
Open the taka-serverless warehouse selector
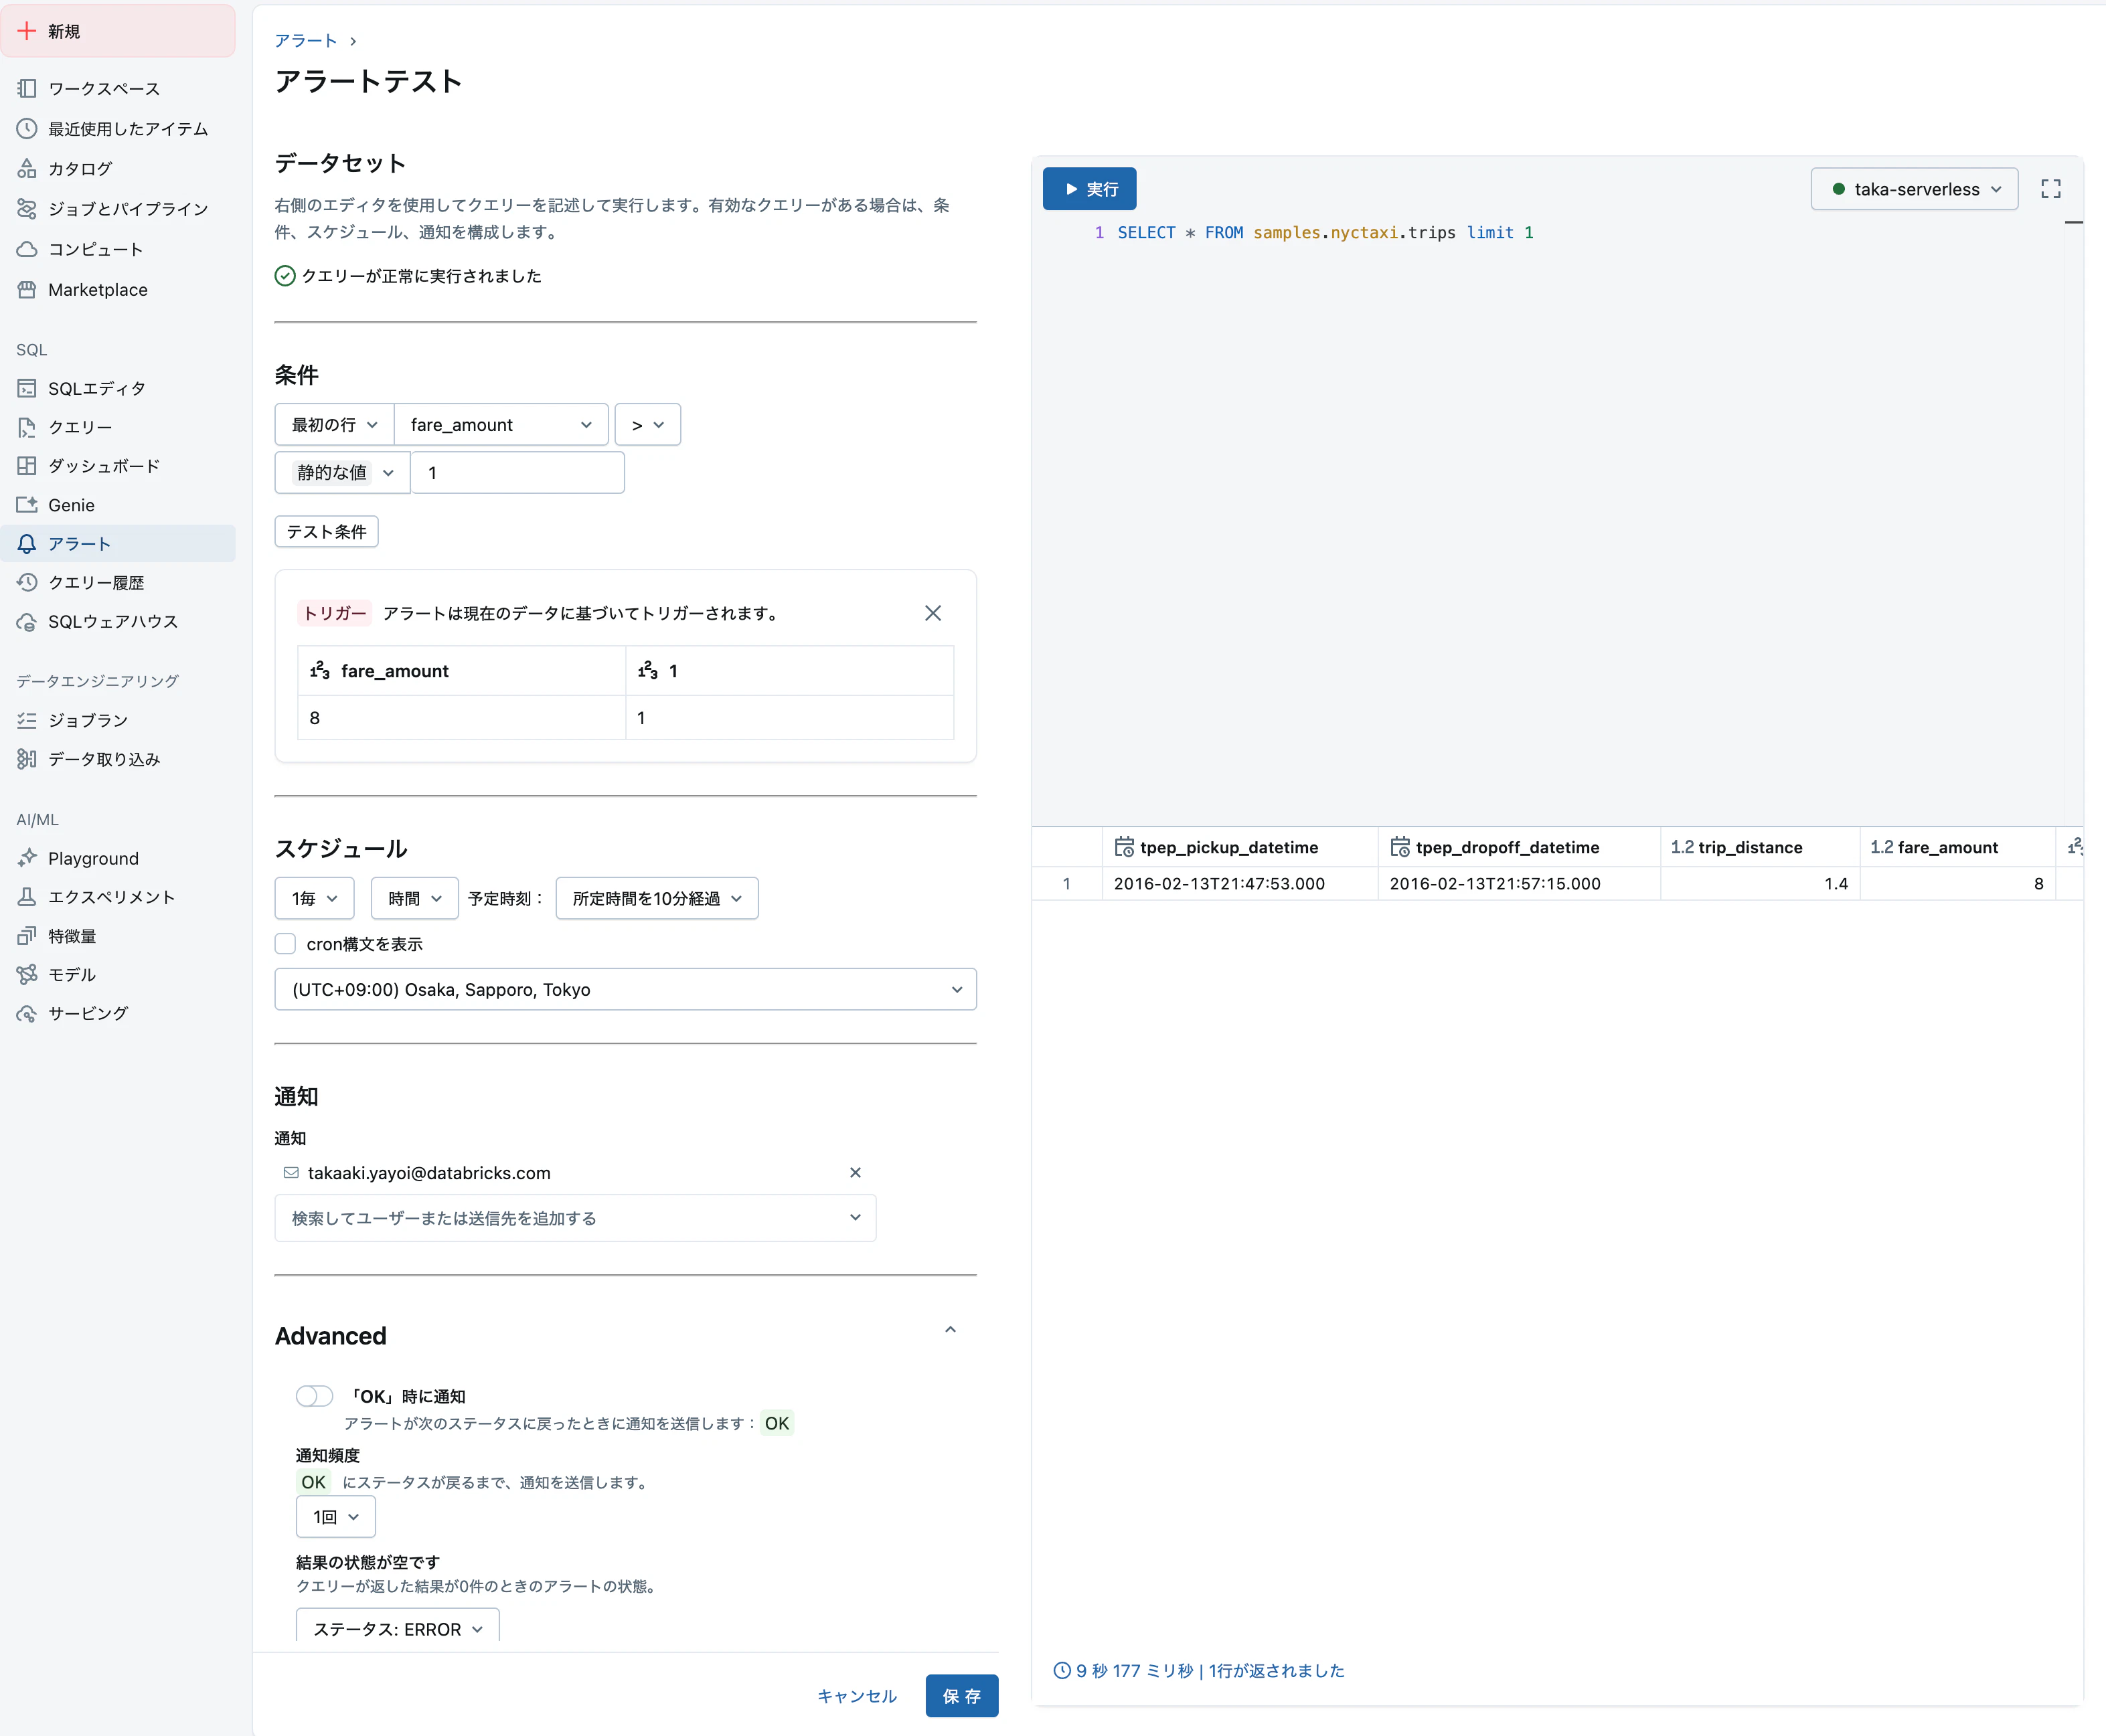1914,189
